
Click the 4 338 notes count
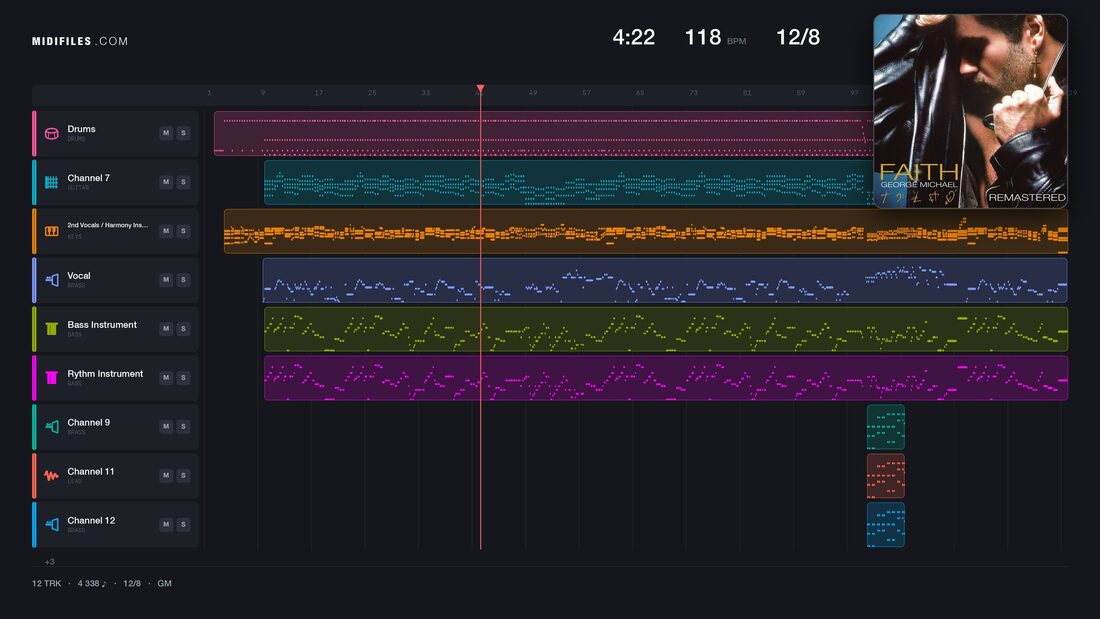click(92, 583)
